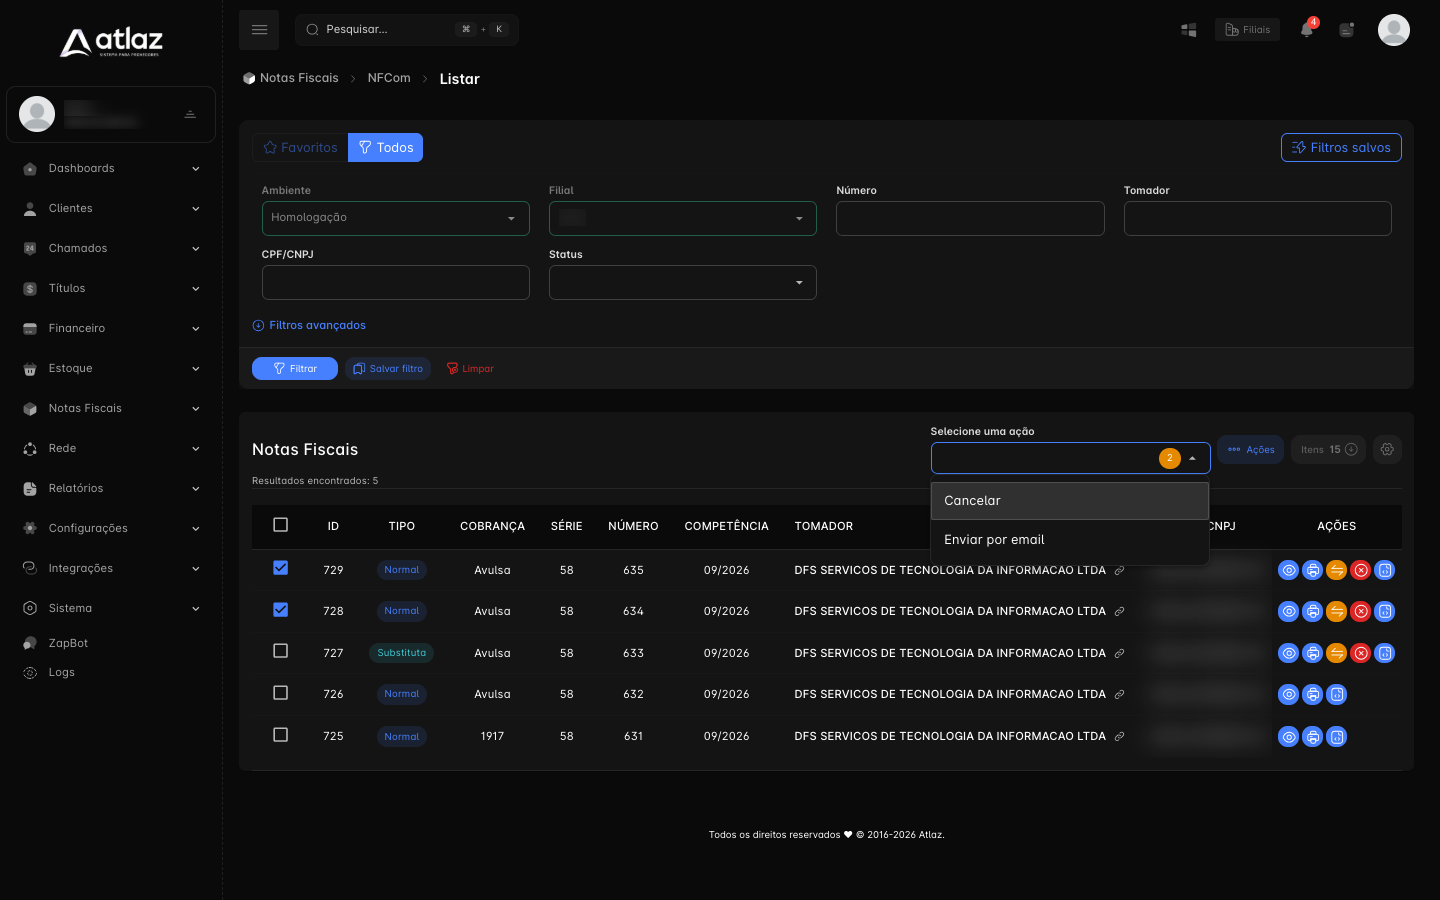Open the Filial dropdown
Screen dimensions: 1440x900
(x=683, y=218)
